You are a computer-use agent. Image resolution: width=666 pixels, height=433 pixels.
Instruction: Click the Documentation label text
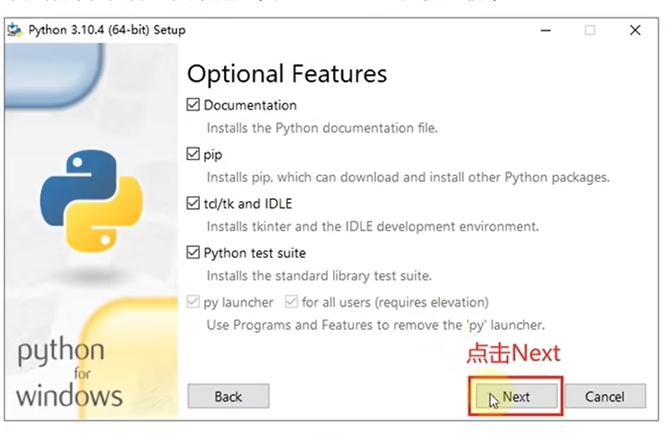250,105
